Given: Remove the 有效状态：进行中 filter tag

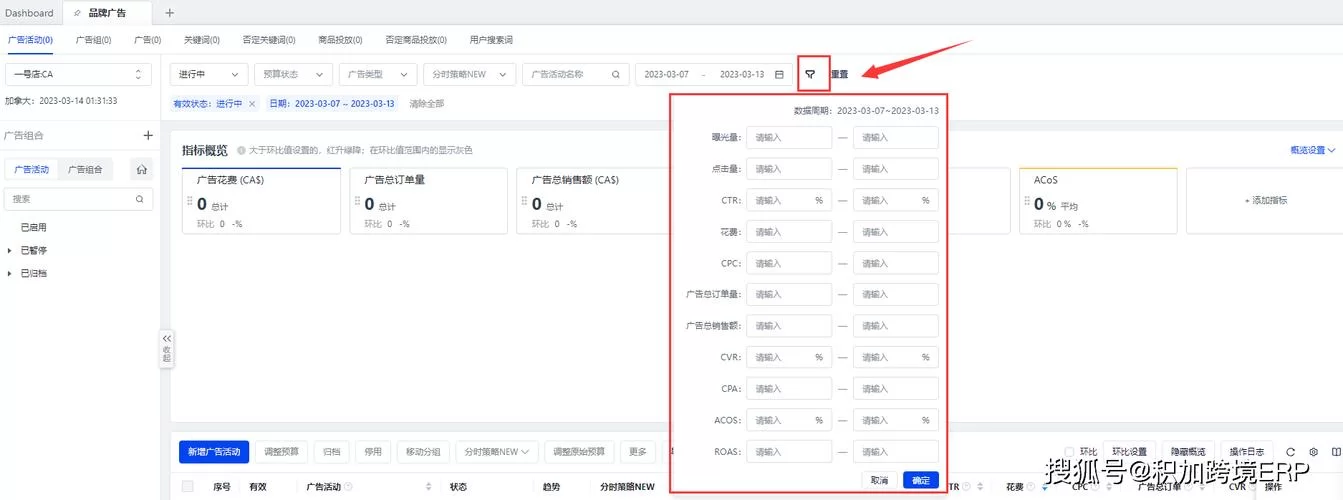Looking at the screenshot, I should [x=252, y=103].
